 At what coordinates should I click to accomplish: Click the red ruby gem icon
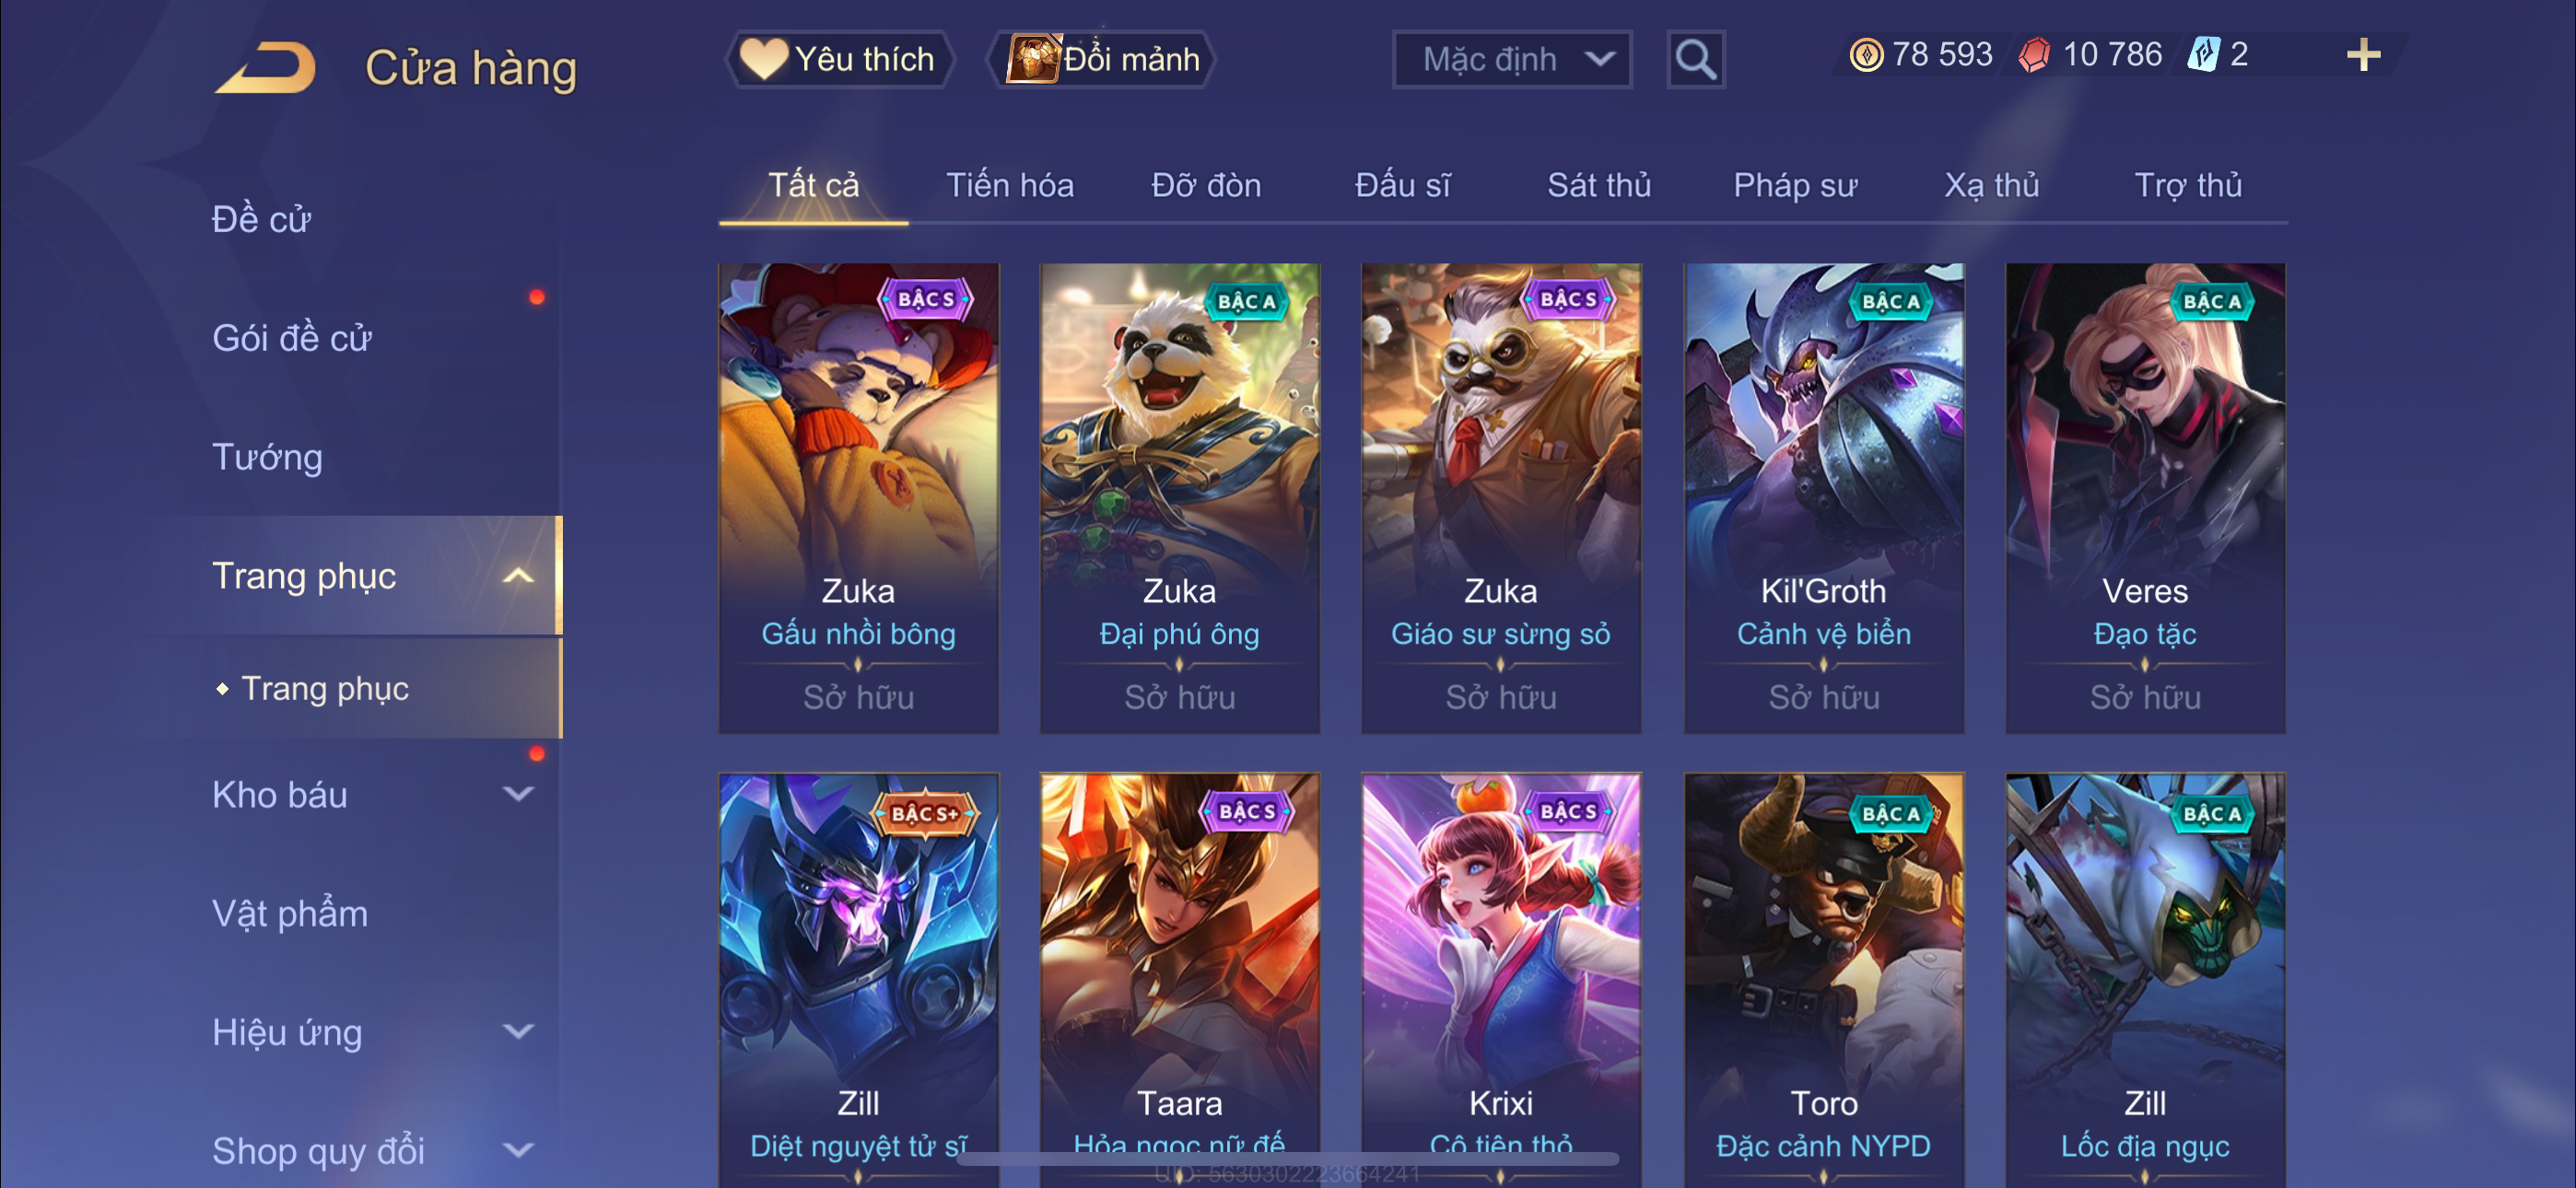[2034, 55]
